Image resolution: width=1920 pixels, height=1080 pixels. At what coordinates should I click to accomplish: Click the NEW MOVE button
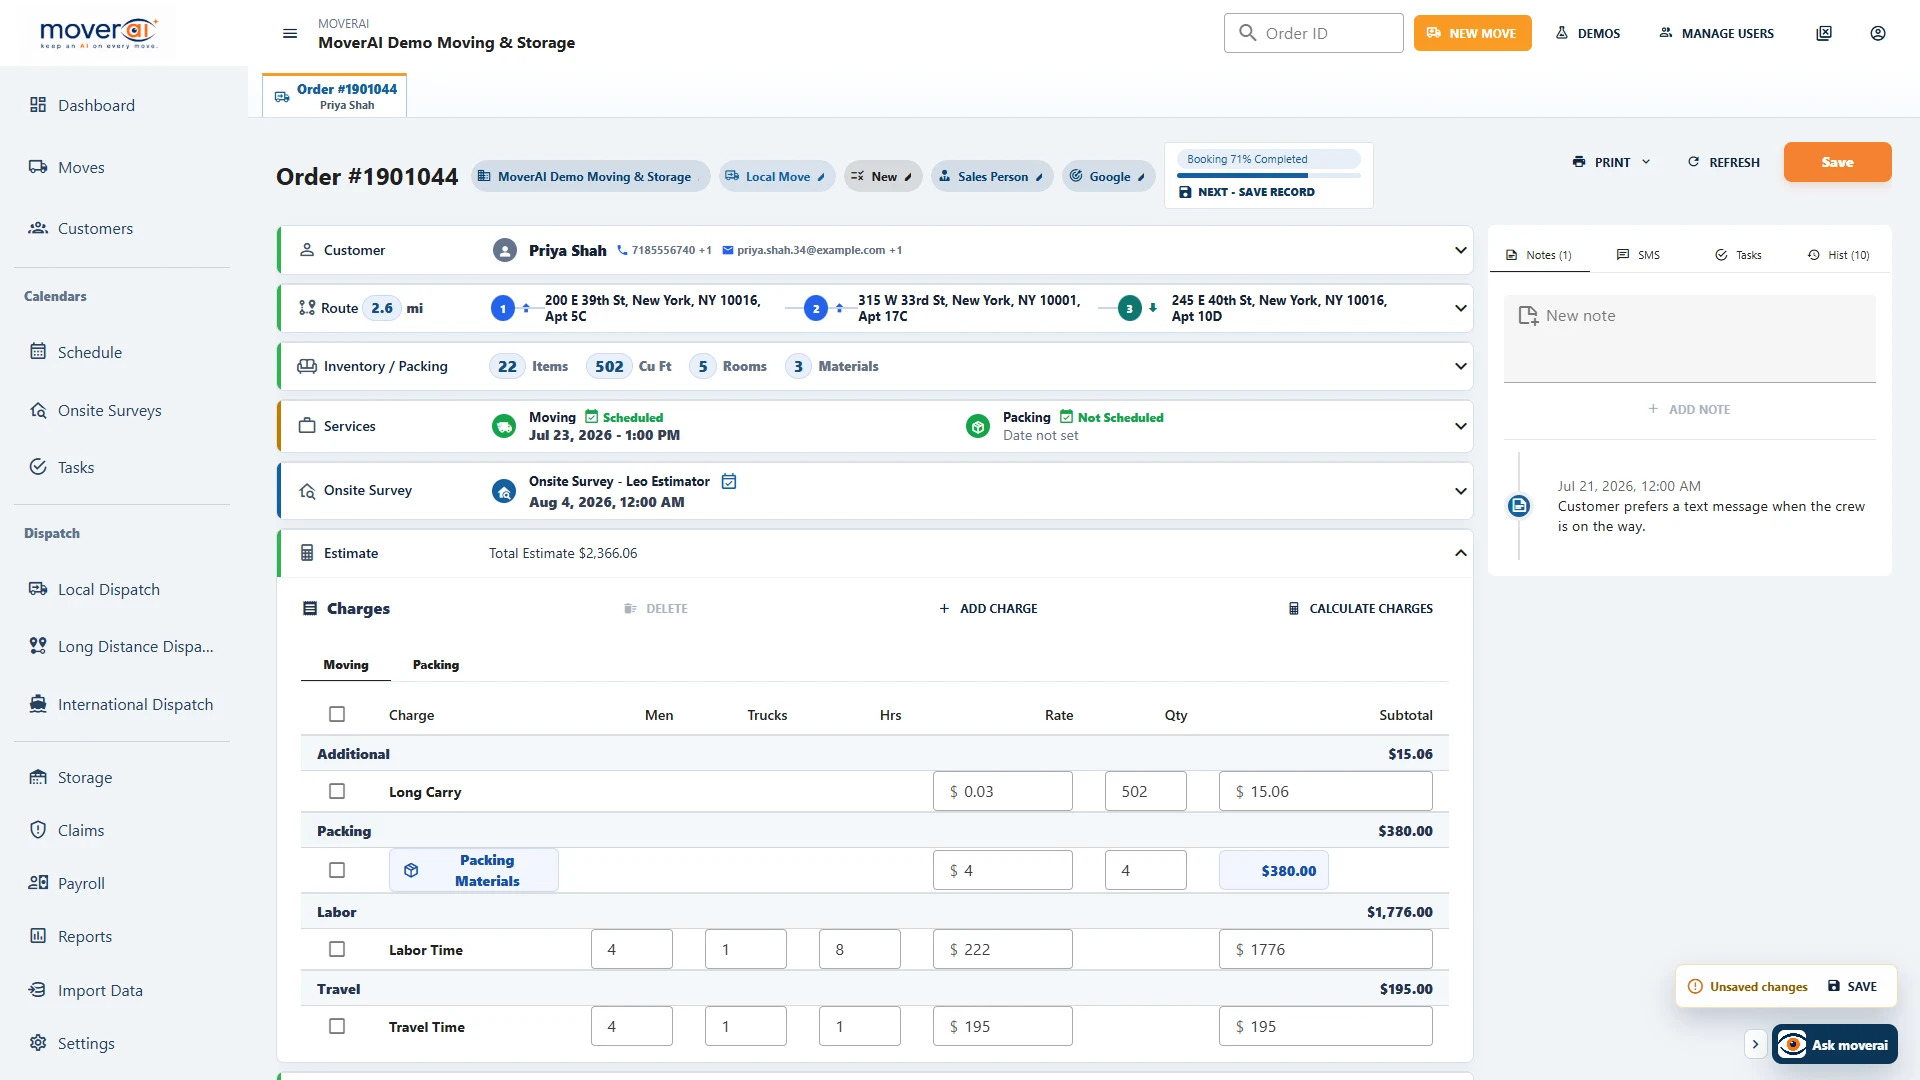pos(1472,33)
